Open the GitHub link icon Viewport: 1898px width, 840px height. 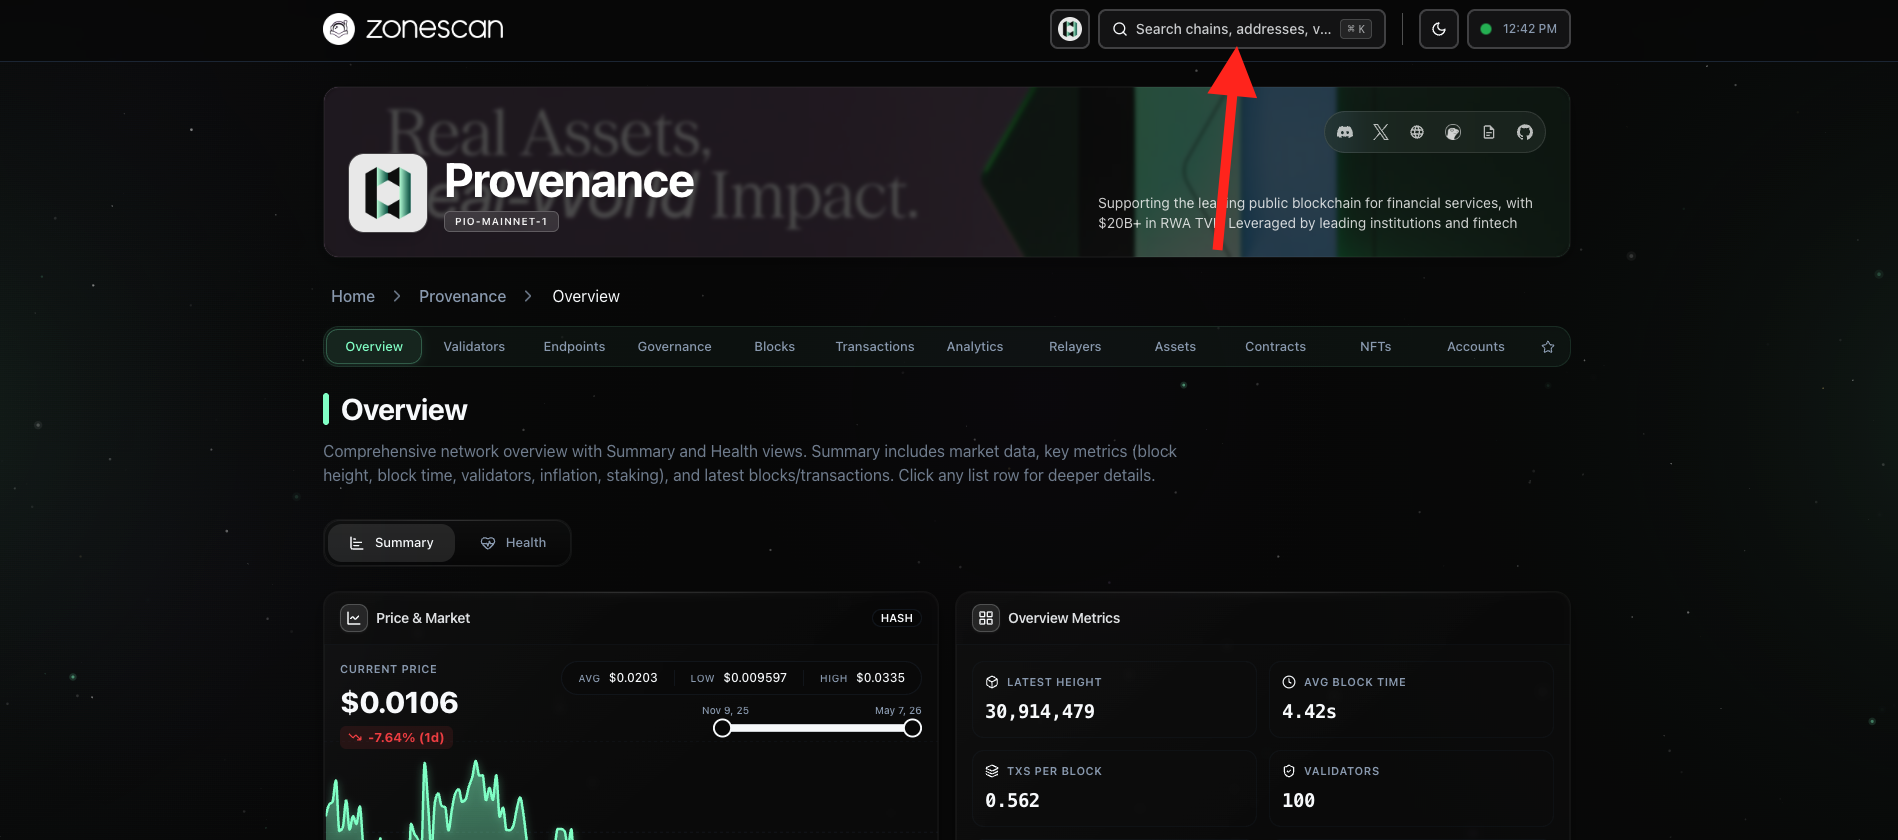pos(1525,132)
